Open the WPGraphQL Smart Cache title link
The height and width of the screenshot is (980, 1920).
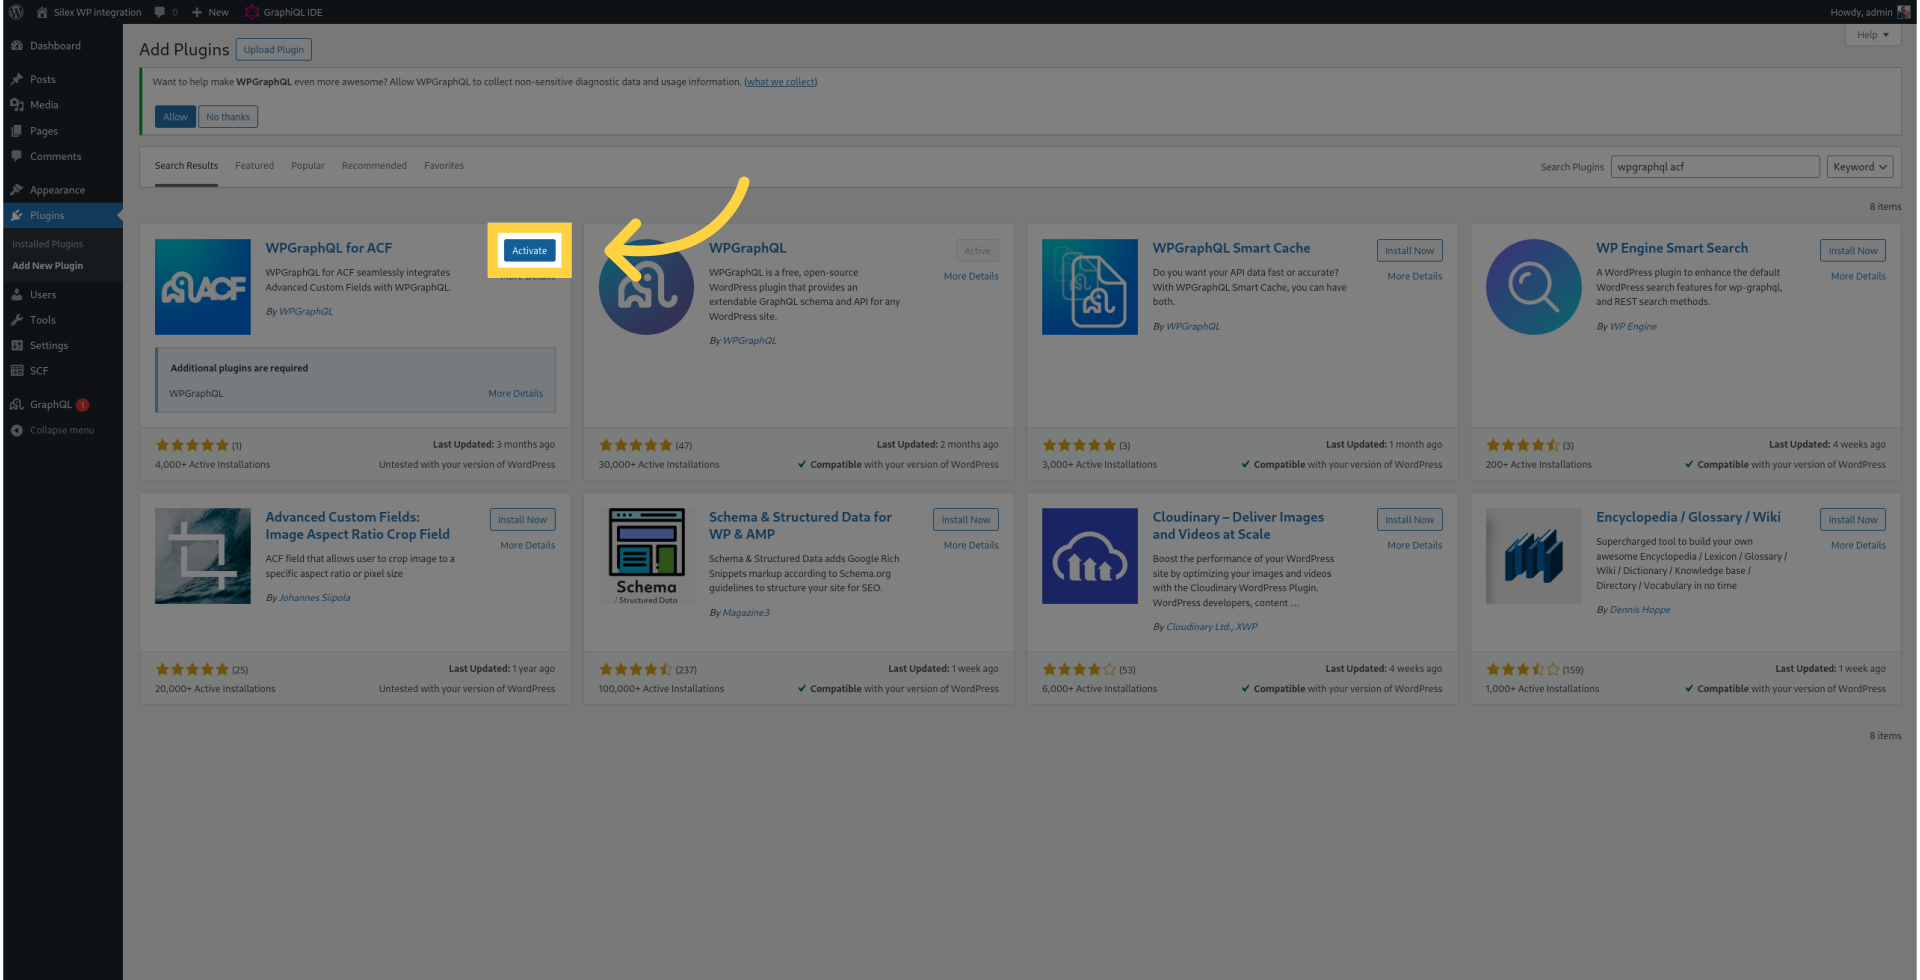pyautogui.click(x=1231, y=248)
